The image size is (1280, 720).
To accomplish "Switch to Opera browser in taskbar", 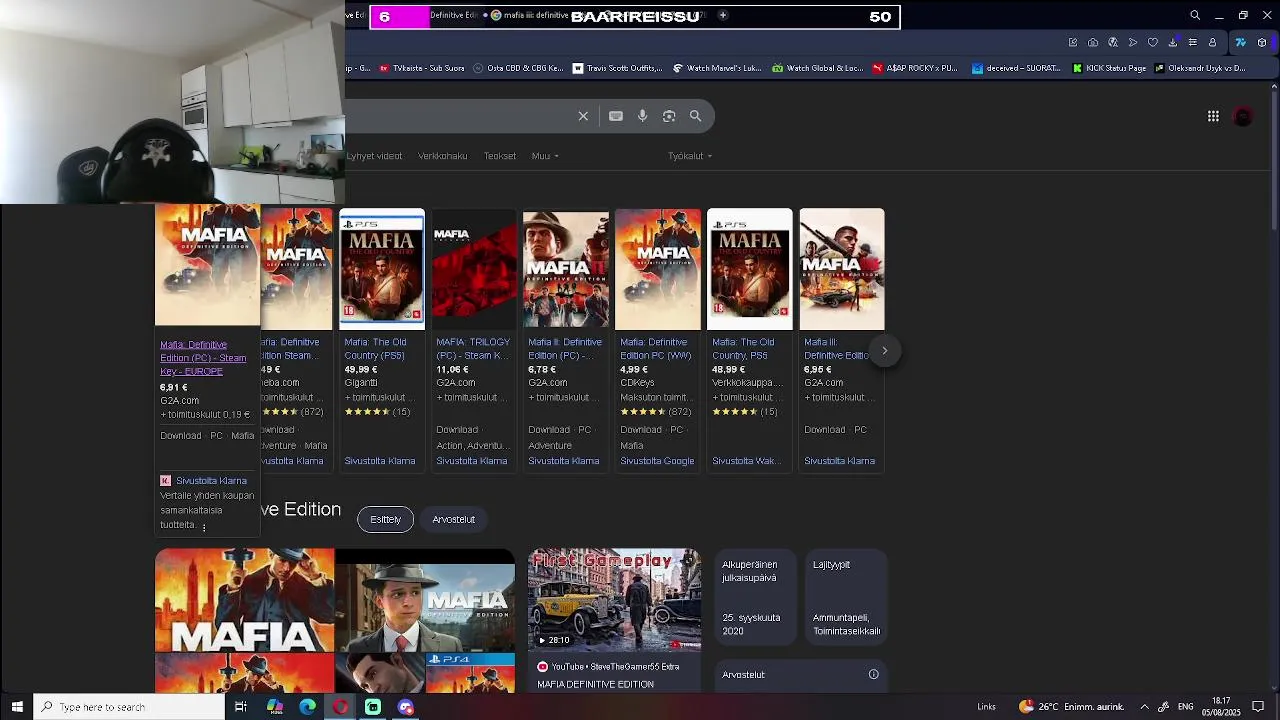I will pos(340,707).
